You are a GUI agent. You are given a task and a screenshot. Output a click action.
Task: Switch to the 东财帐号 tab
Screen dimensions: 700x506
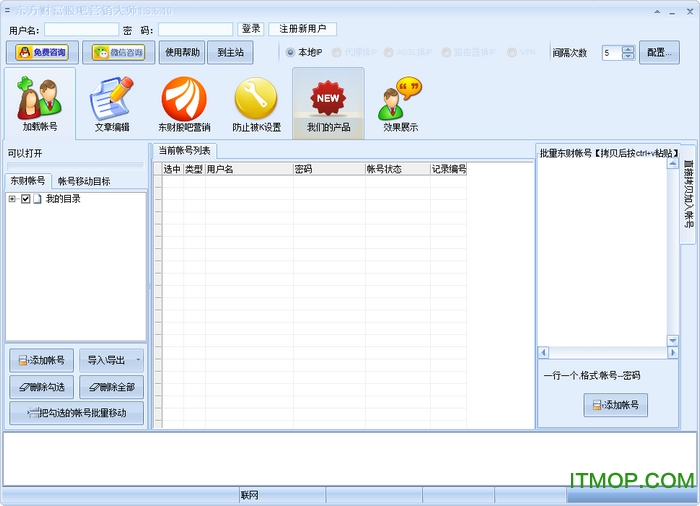click(28, 181)
